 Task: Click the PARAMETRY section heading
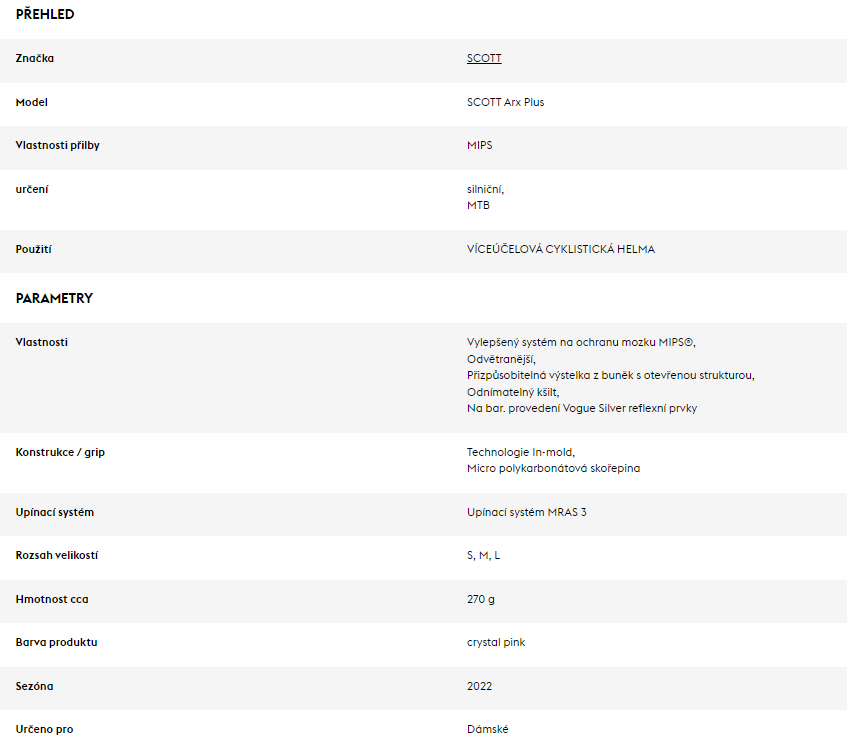[54, 298]
